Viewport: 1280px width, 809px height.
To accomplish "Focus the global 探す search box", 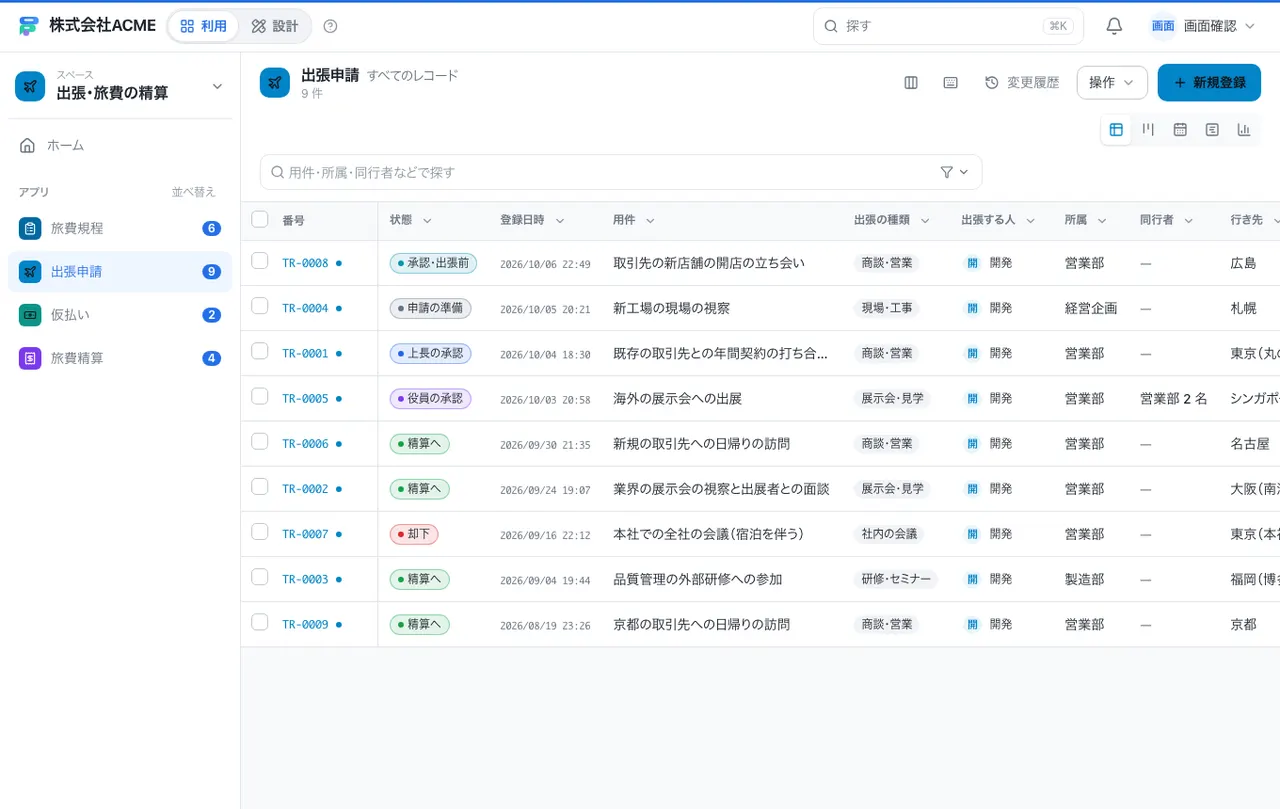I will 948,26.
